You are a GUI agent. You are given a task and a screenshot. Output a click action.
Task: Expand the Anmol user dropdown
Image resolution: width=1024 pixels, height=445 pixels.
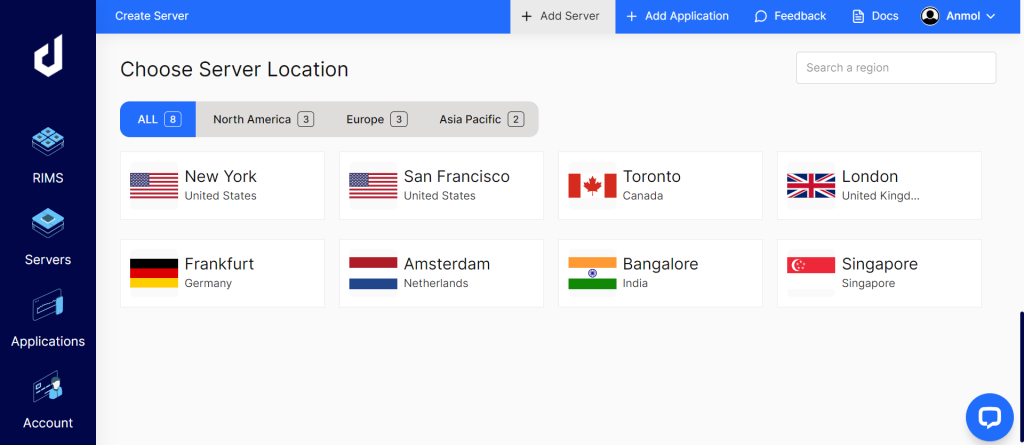[959, 16]
